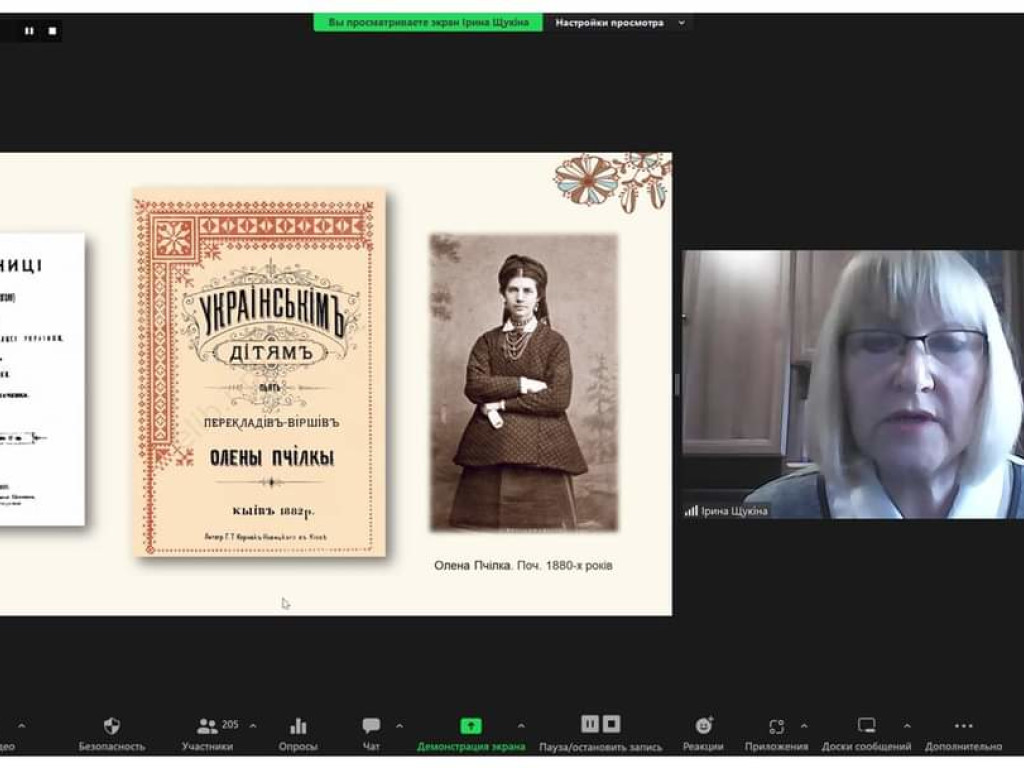Screen dimensions: 1024x768
Task: Open the Реакции emoji icon
Action: click(x=703, y=726)
